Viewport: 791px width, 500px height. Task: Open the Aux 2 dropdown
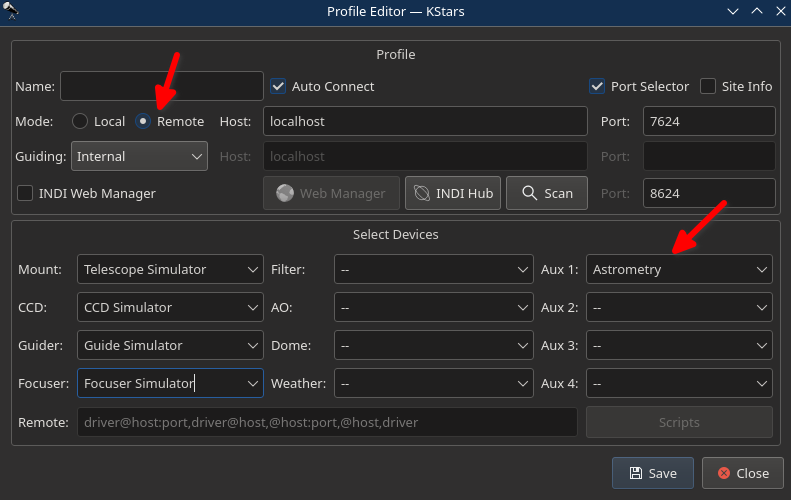[x=679, y=307]
